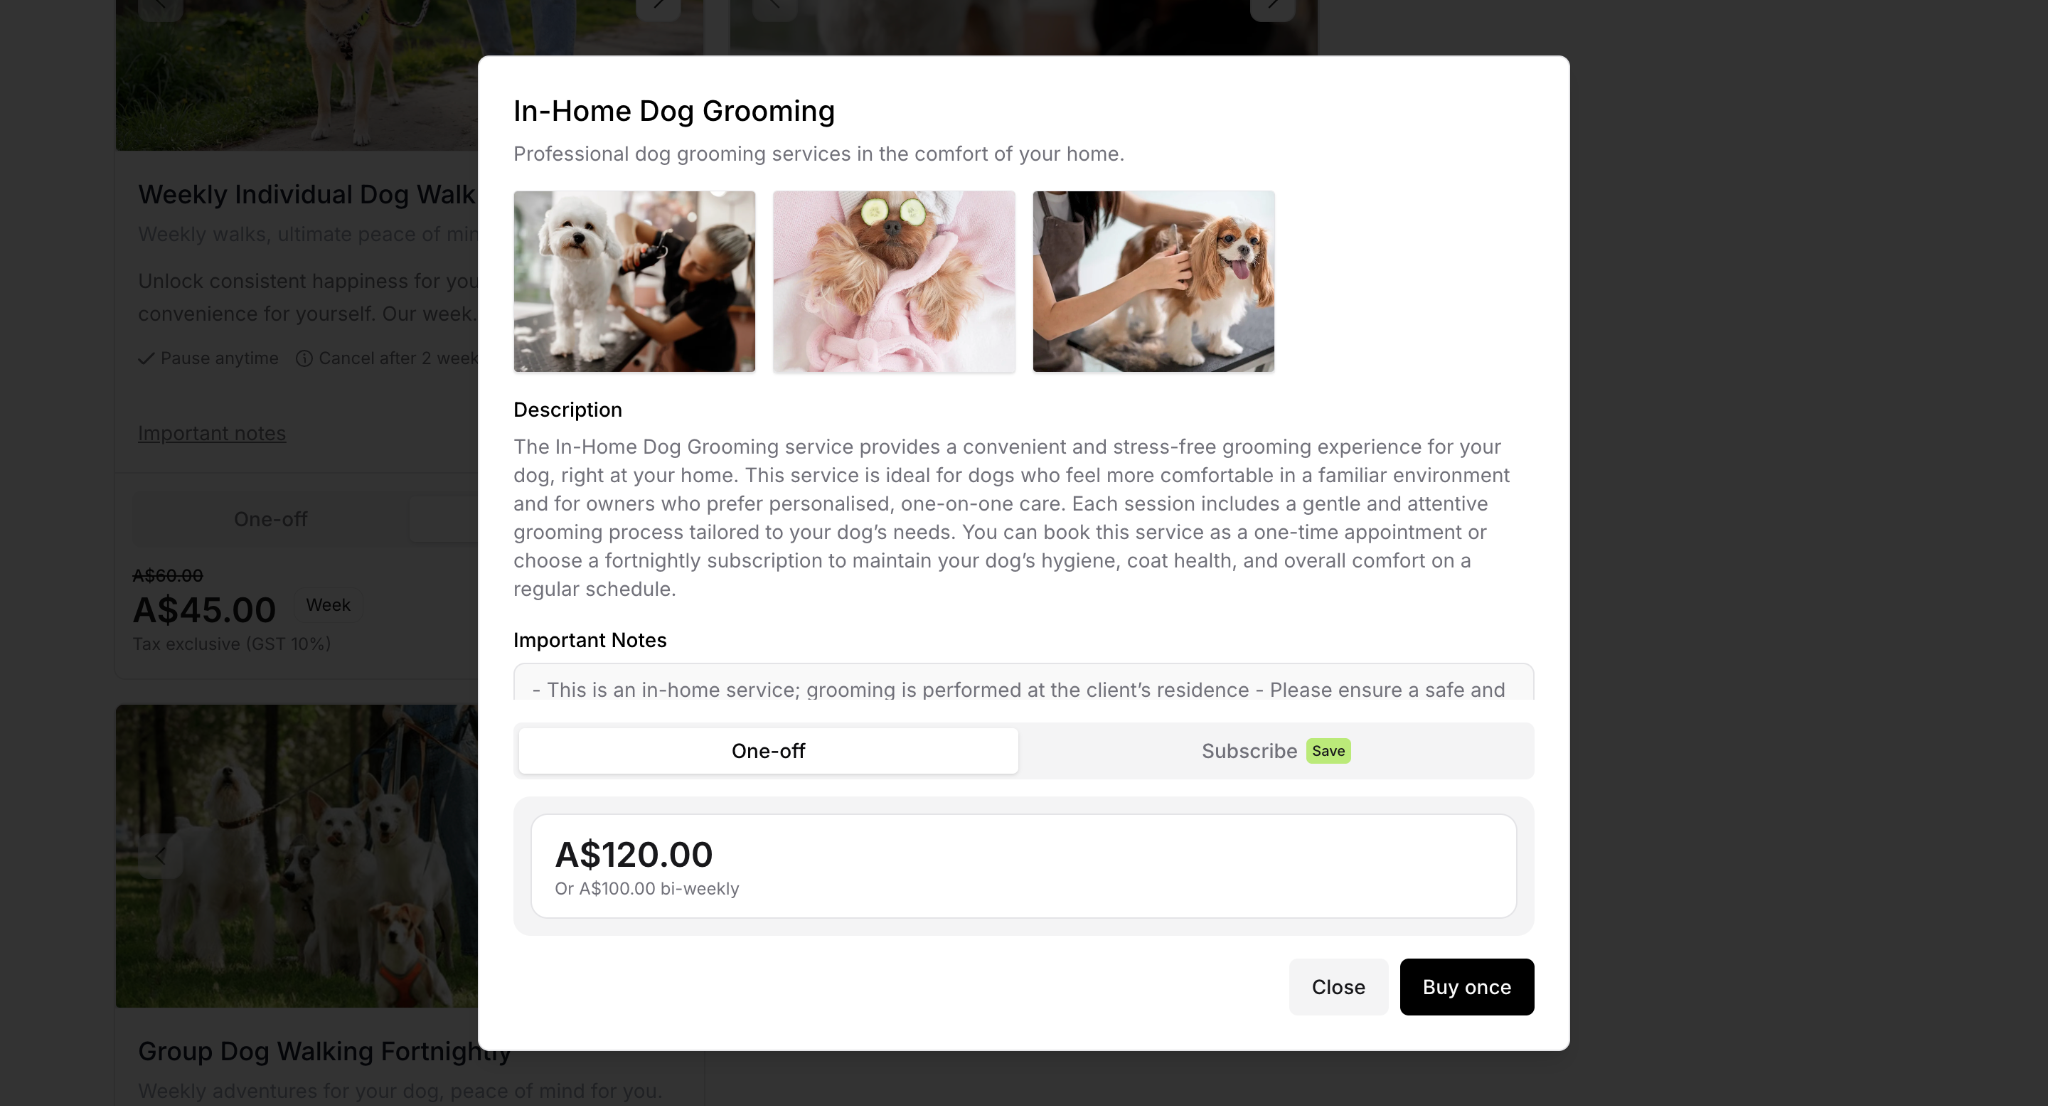Click the Important Notes text box

(1023, 682)
